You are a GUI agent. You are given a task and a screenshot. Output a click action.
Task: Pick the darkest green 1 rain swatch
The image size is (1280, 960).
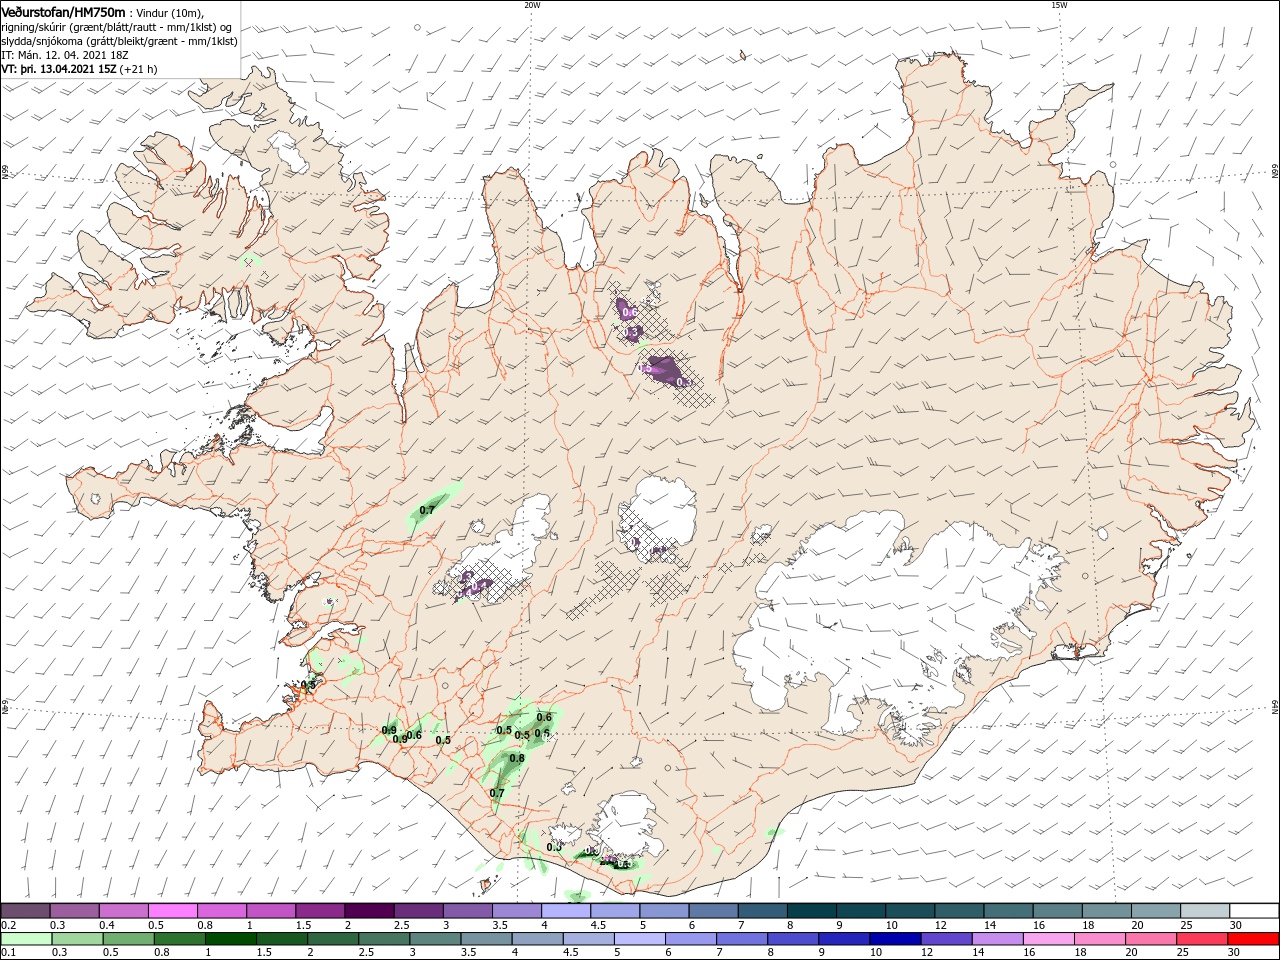click(x=230, y=939)
